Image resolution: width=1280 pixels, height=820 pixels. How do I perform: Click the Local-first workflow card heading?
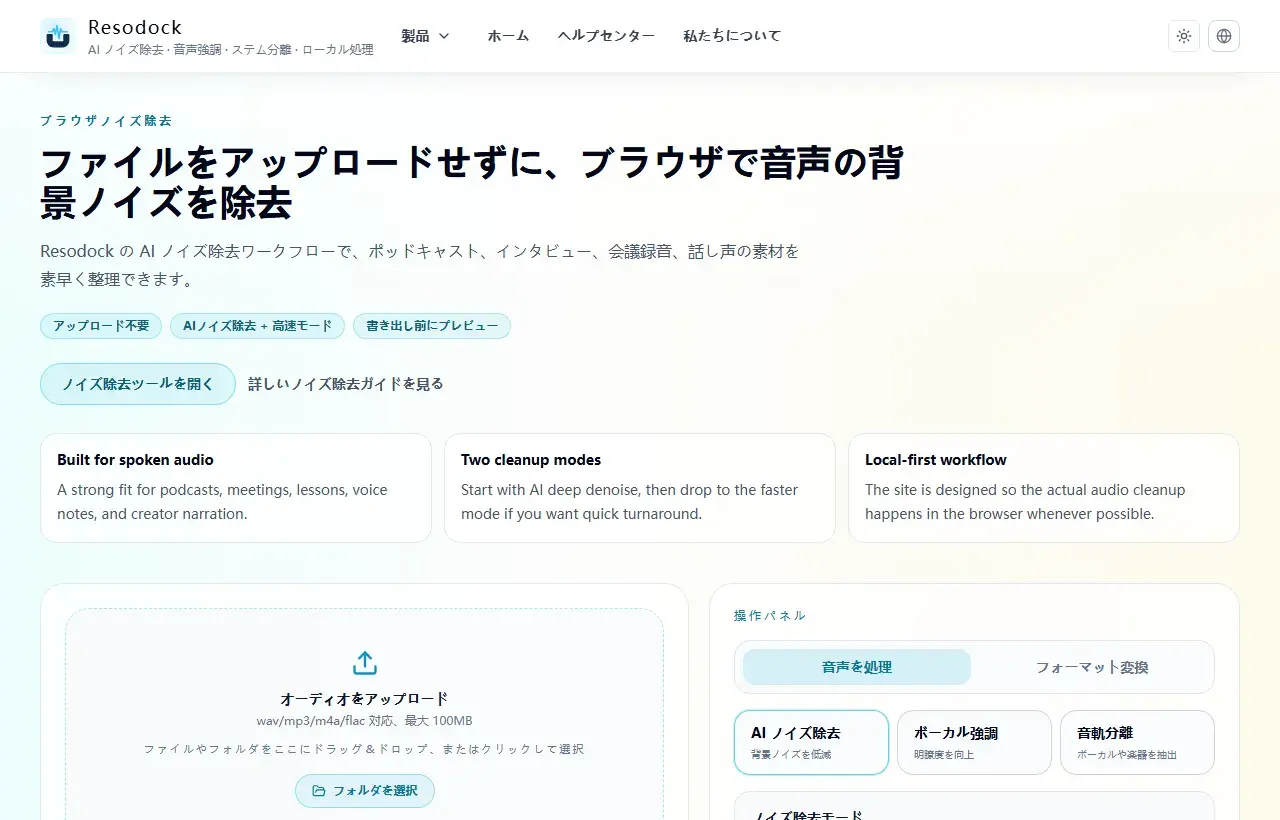pos(936,460)
